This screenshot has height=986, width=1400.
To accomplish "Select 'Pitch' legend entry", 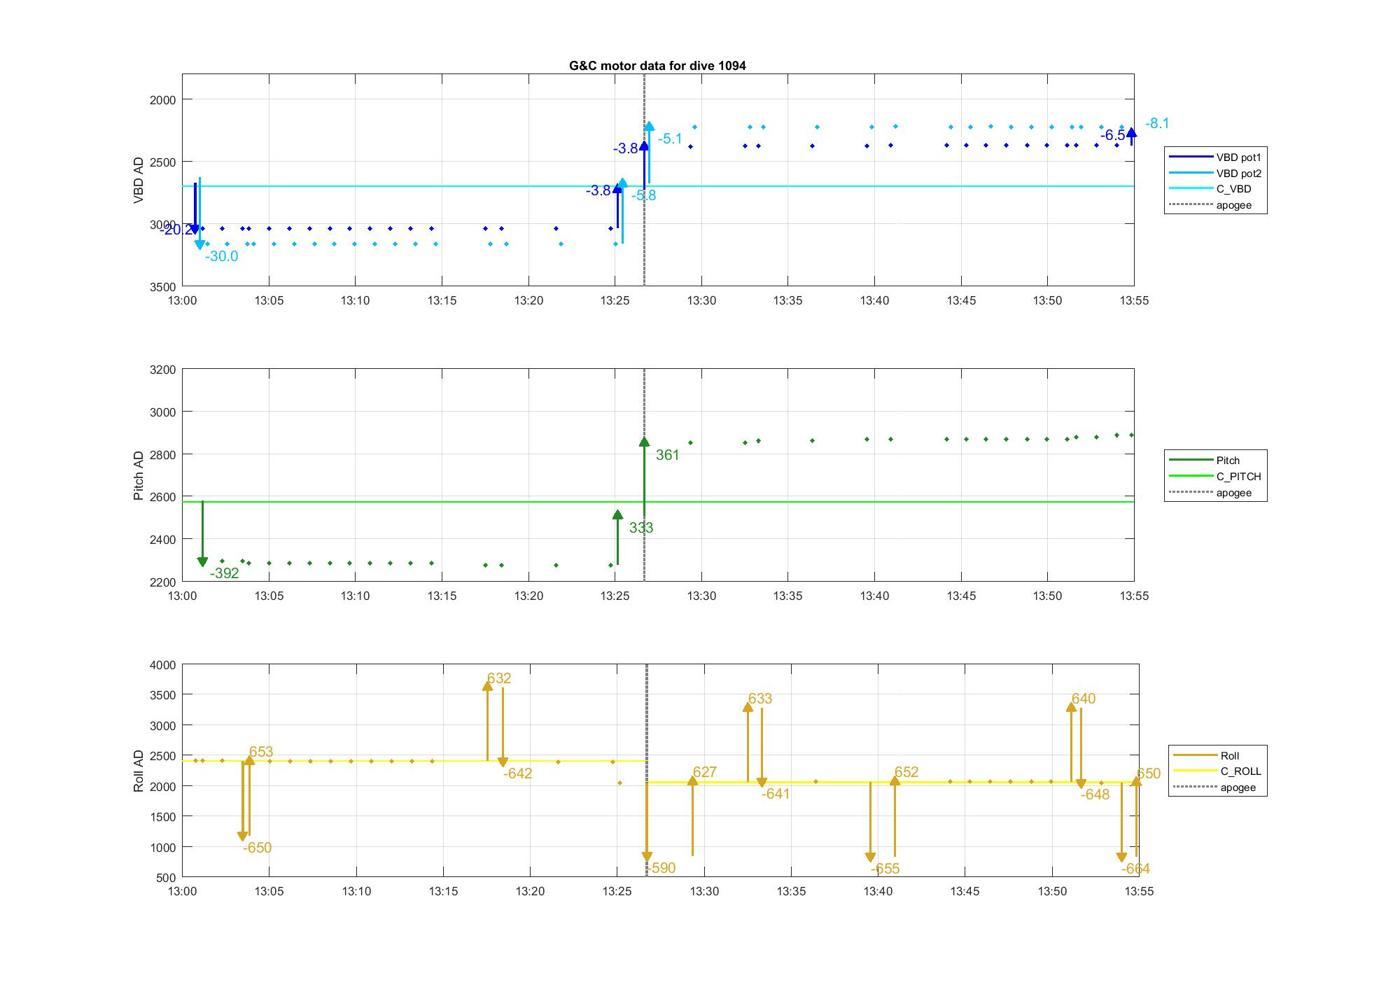I will (1216, 460).
